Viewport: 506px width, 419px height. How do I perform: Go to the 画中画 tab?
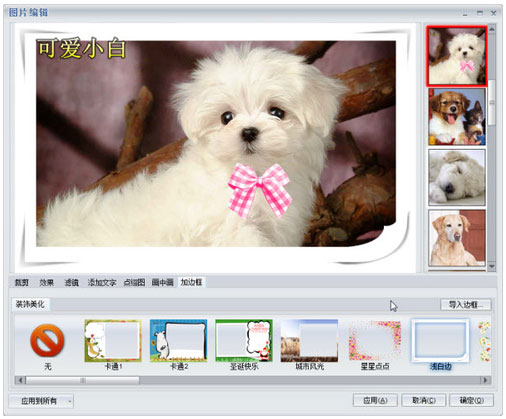(x=163, y=283)
